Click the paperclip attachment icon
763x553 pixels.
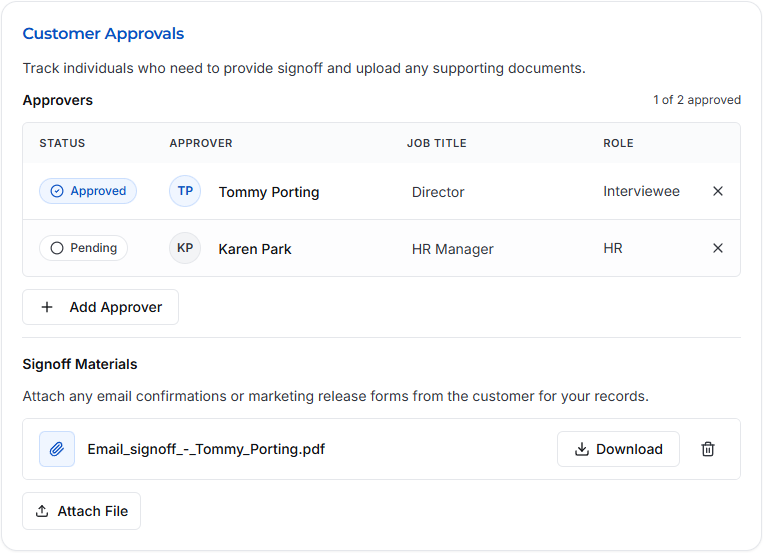pos(57,449)
